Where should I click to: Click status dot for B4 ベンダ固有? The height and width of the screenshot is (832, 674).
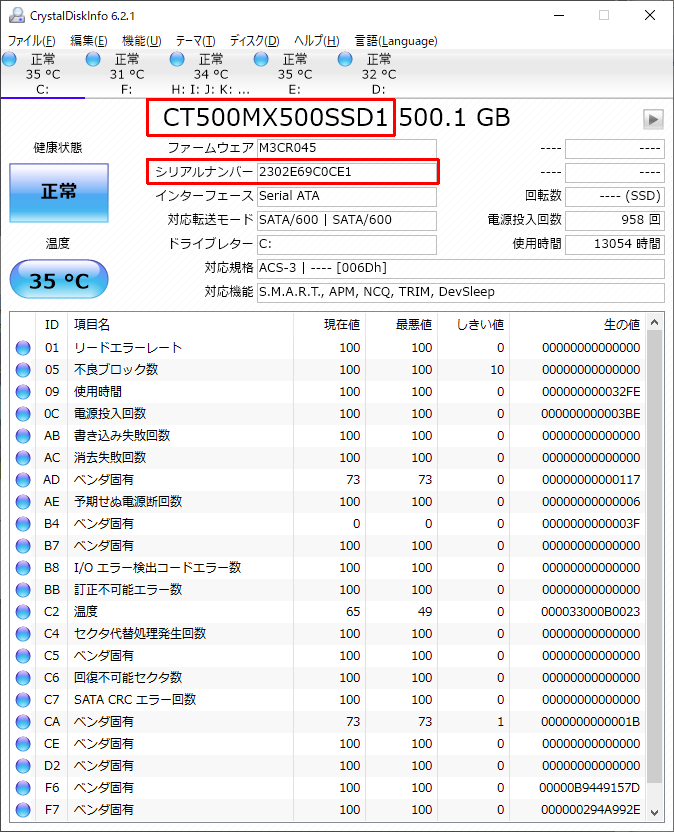[x=23, y=524]
